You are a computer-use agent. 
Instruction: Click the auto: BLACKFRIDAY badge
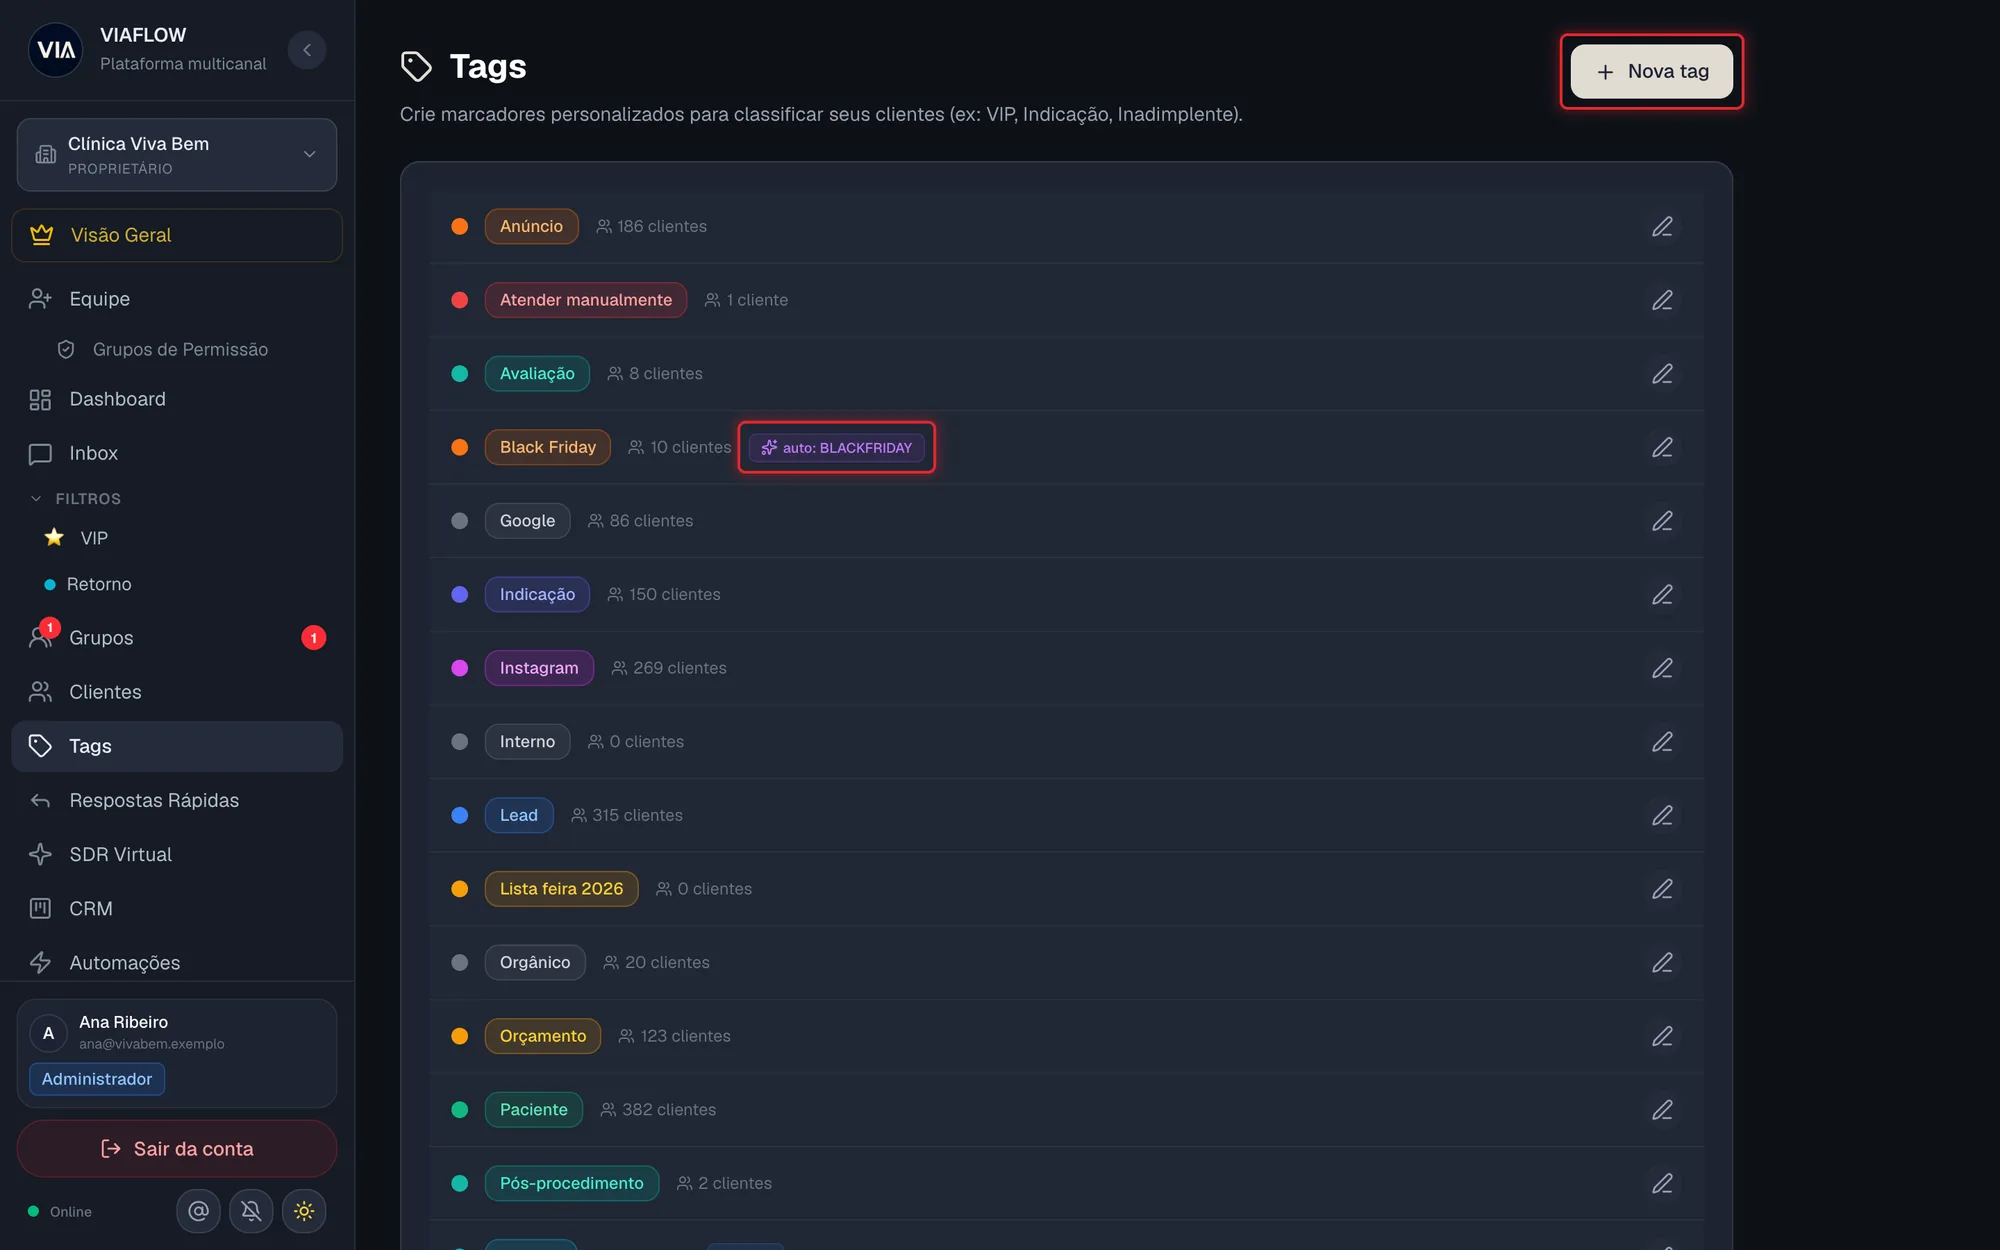coord(837,448)
